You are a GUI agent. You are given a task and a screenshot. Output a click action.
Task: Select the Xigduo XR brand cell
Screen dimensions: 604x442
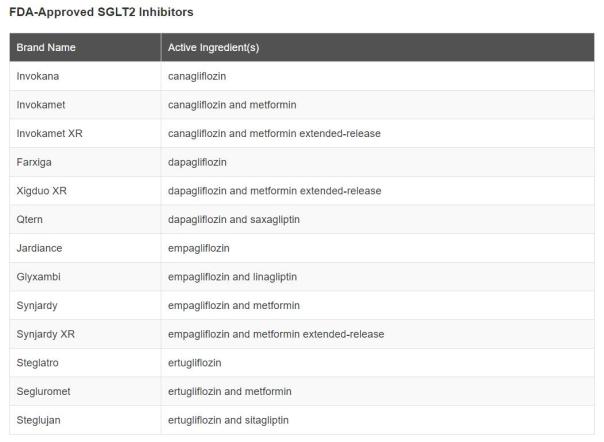point(85,191)
